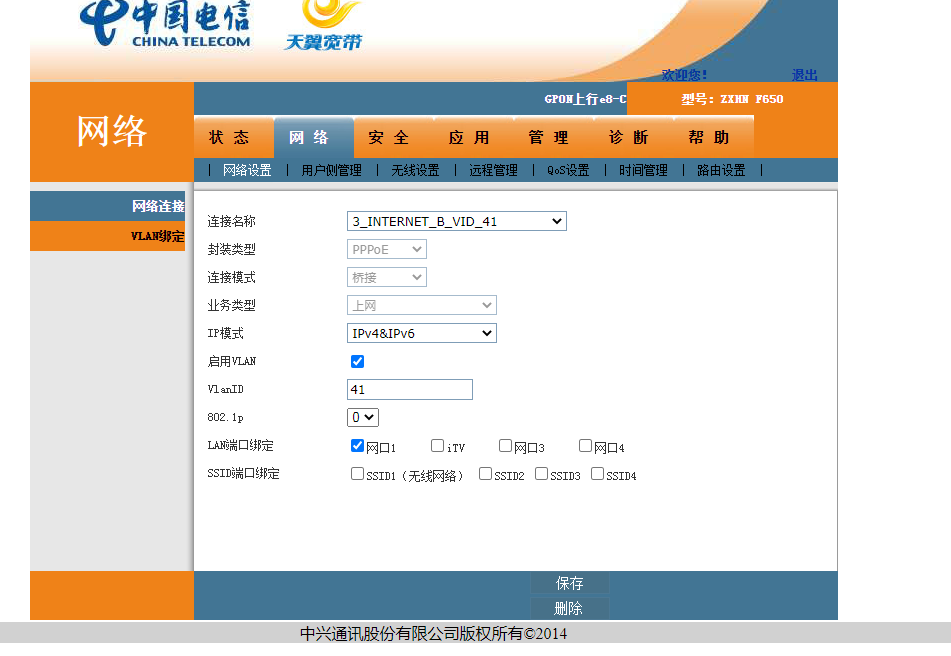Open the 连接模式 桥接 dropdown
951x656 pixels.
point(387,277)
